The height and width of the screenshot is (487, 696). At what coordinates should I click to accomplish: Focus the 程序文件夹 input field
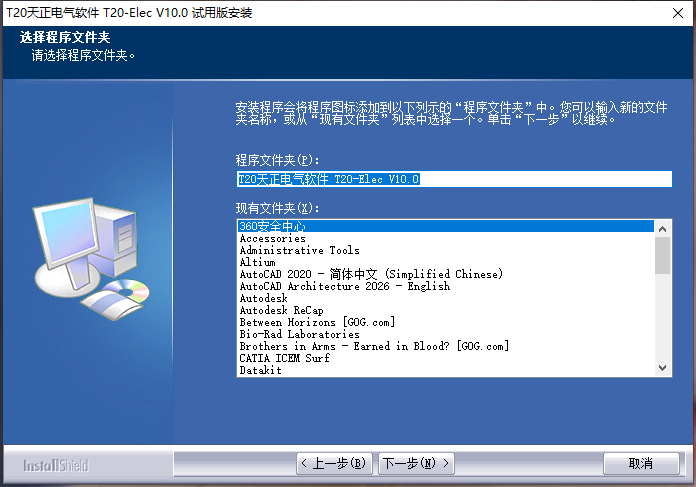[454, 179]
